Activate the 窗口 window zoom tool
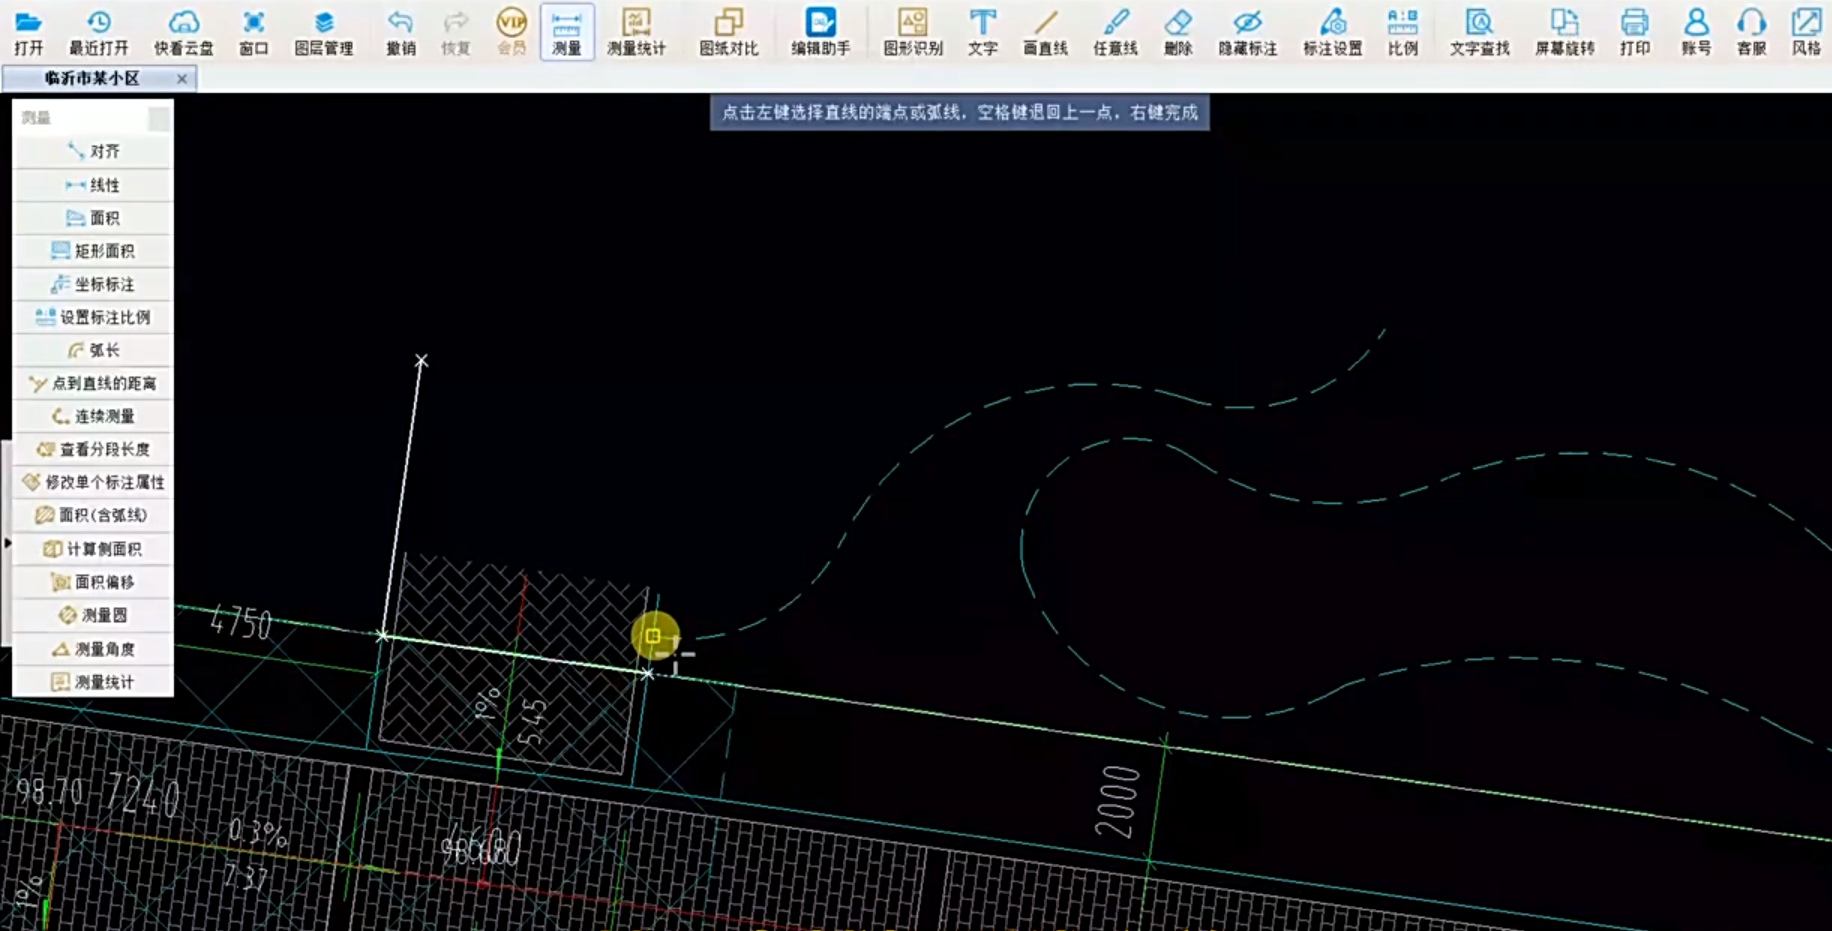Screen dimensions: 1832x931 pyautogui.click(x=253, y=31)
